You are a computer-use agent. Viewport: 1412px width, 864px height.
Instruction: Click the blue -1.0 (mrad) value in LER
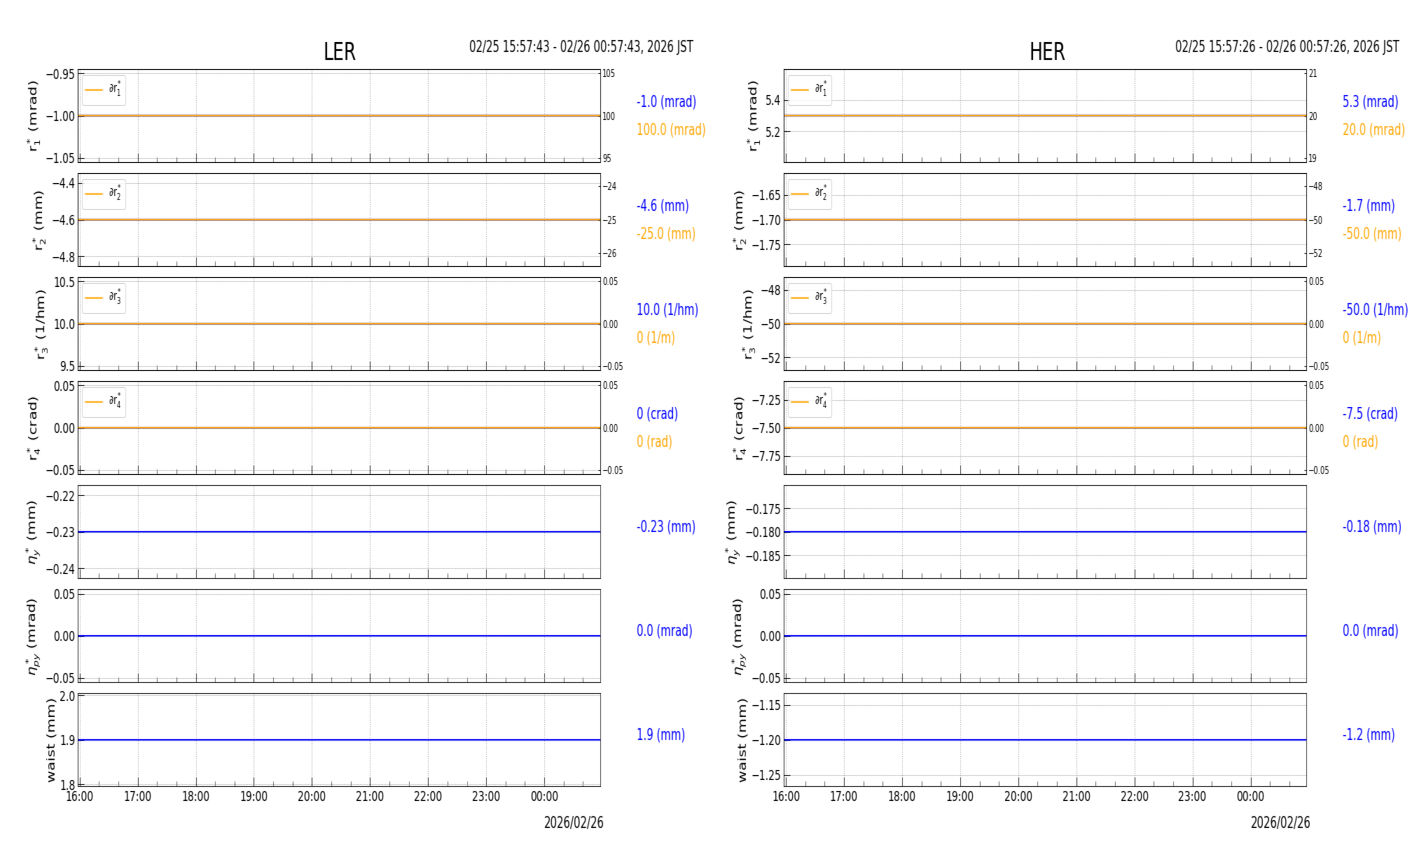(x=666, y=102)
